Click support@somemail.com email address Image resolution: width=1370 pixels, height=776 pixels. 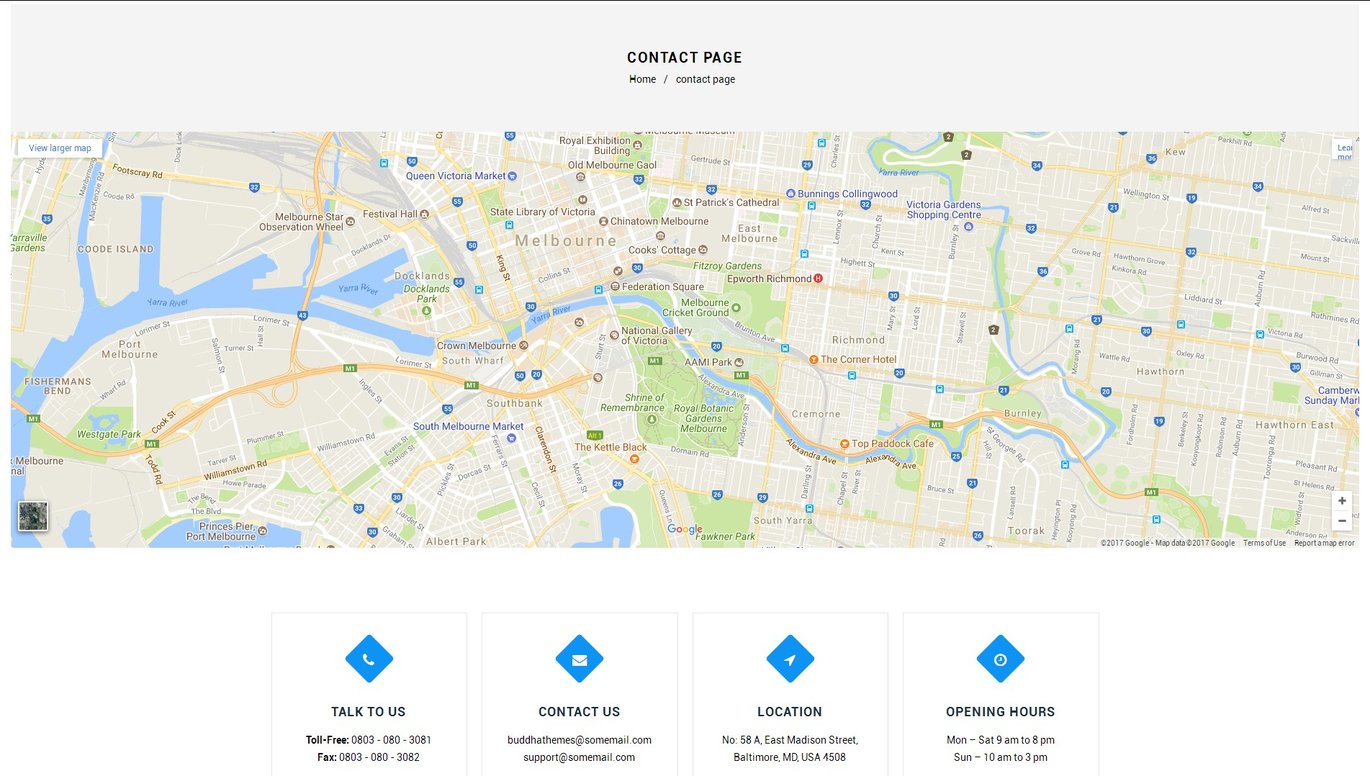pyautogui.click(x=579, y=757)
